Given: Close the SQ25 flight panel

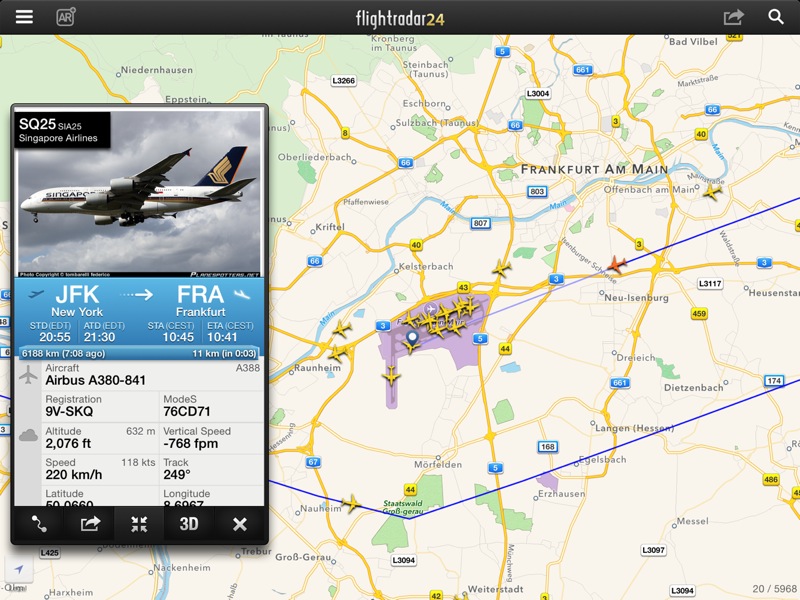Looking at the screenshot, I should 240,524.
